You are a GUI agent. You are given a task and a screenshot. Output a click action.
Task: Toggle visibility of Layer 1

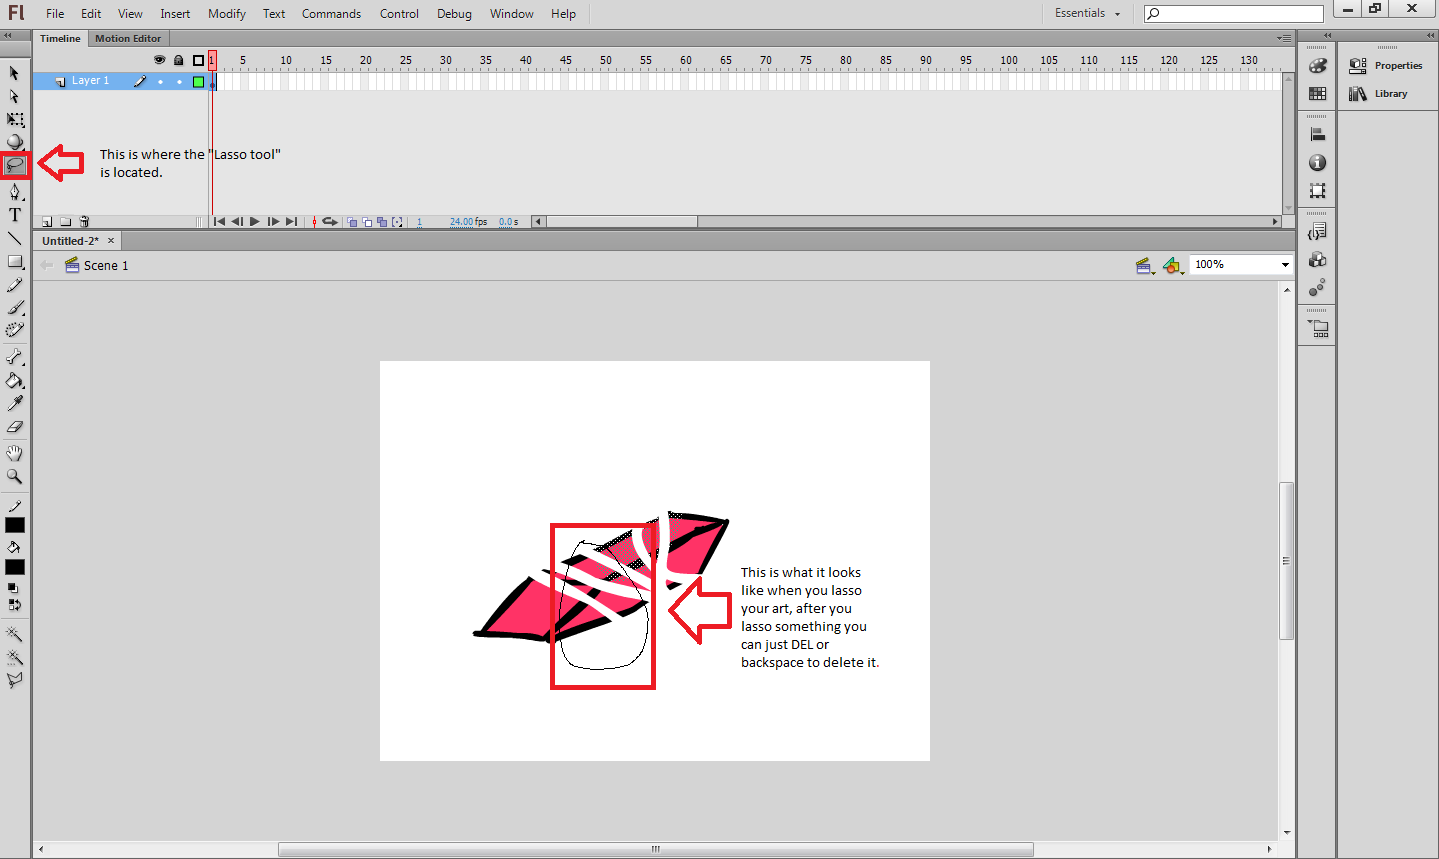click(x=159, y=80)
